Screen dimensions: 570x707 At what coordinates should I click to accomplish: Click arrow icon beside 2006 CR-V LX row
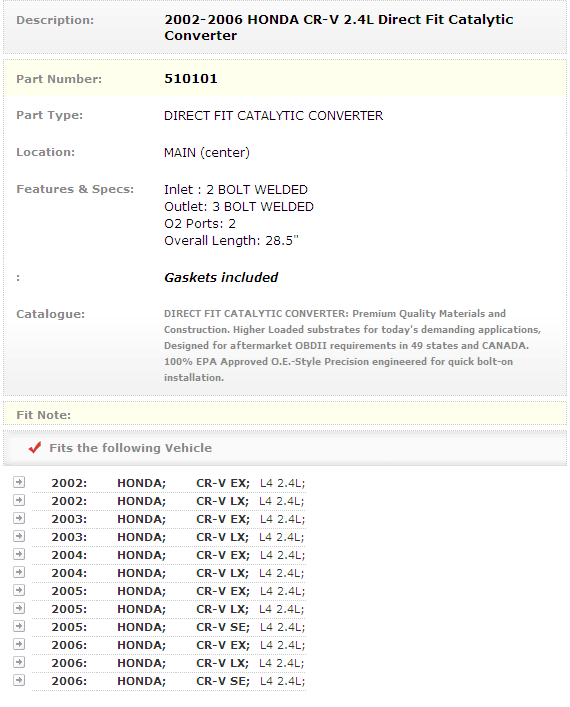(x=19, y=662)
